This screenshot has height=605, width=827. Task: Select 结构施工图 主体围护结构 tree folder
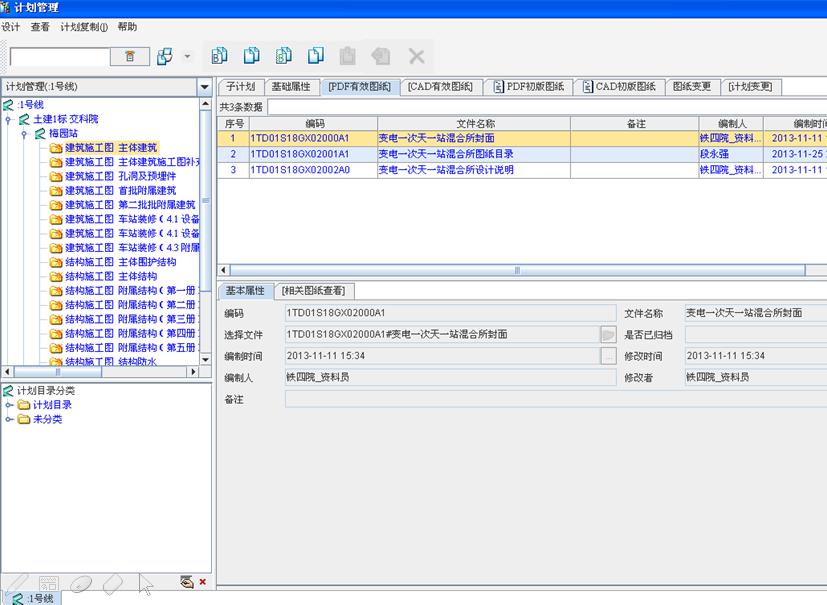(120, 262)
